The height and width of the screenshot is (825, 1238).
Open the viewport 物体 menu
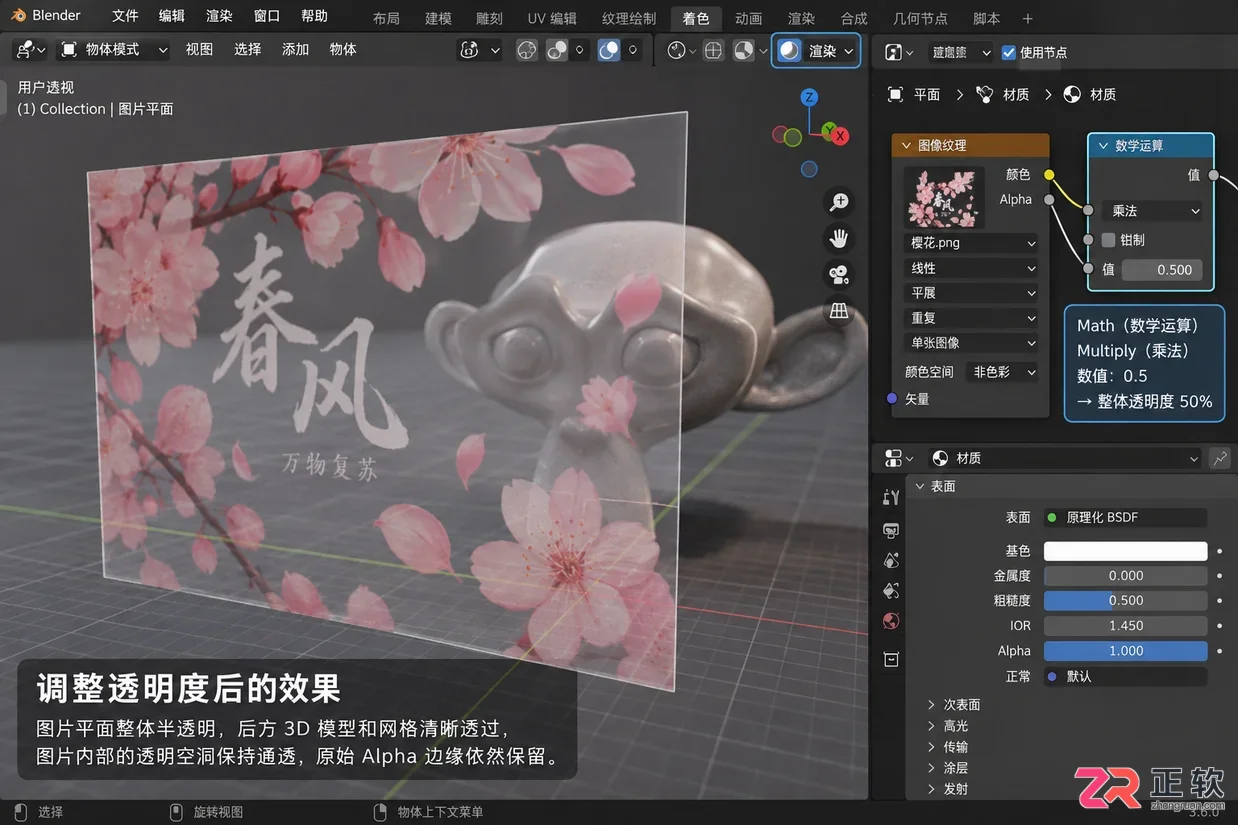pos(343,49)
